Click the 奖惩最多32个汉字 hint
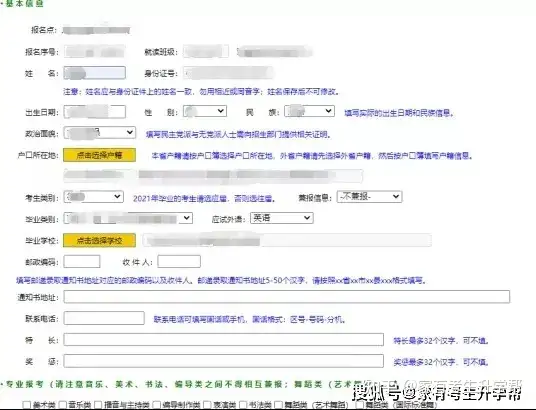Image resolution: width=536 pixels, height=410 pixels. [x=441, y=362]
